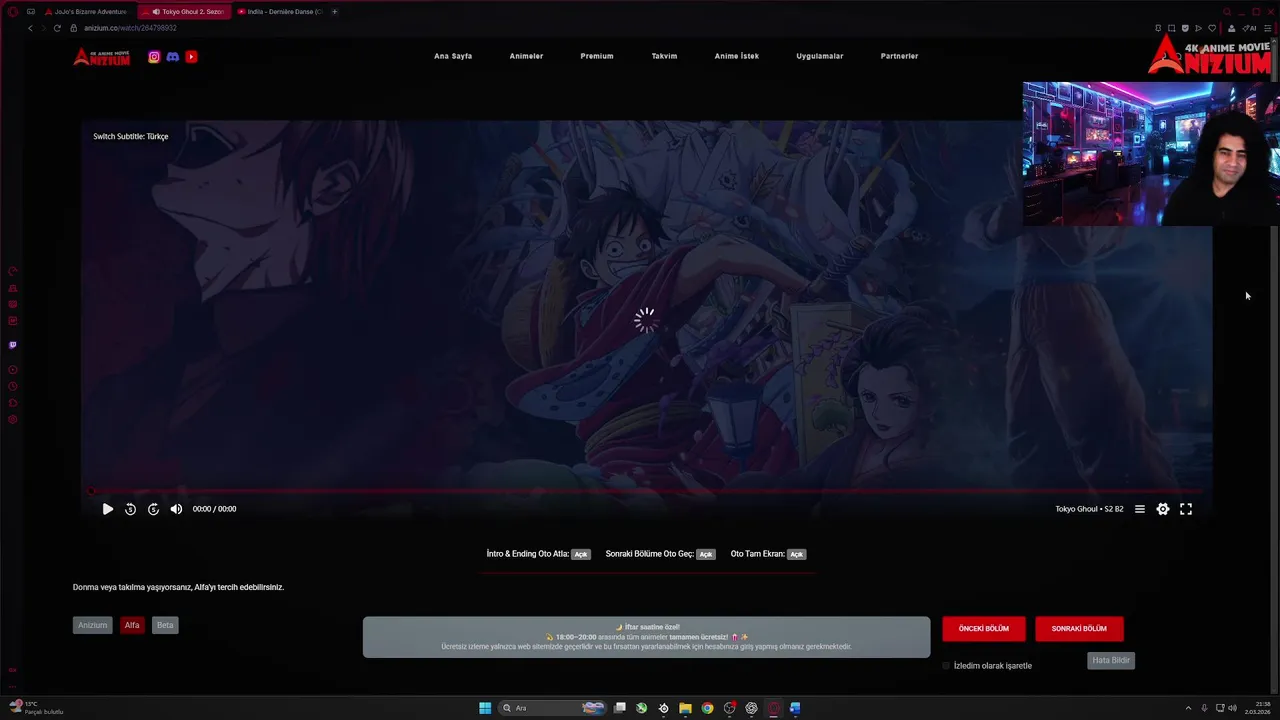The height and width of the screenshot is (720, 1280).
Task: Mute the video player volume
Action: click(176, 509)
